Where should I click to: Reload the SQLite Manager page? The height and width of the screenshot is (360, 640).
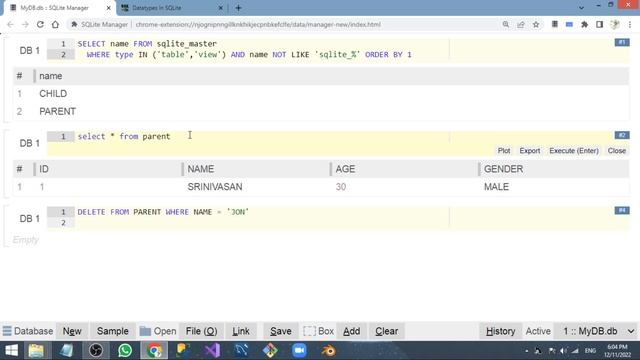pyautogui.click(x=40, y=24)
